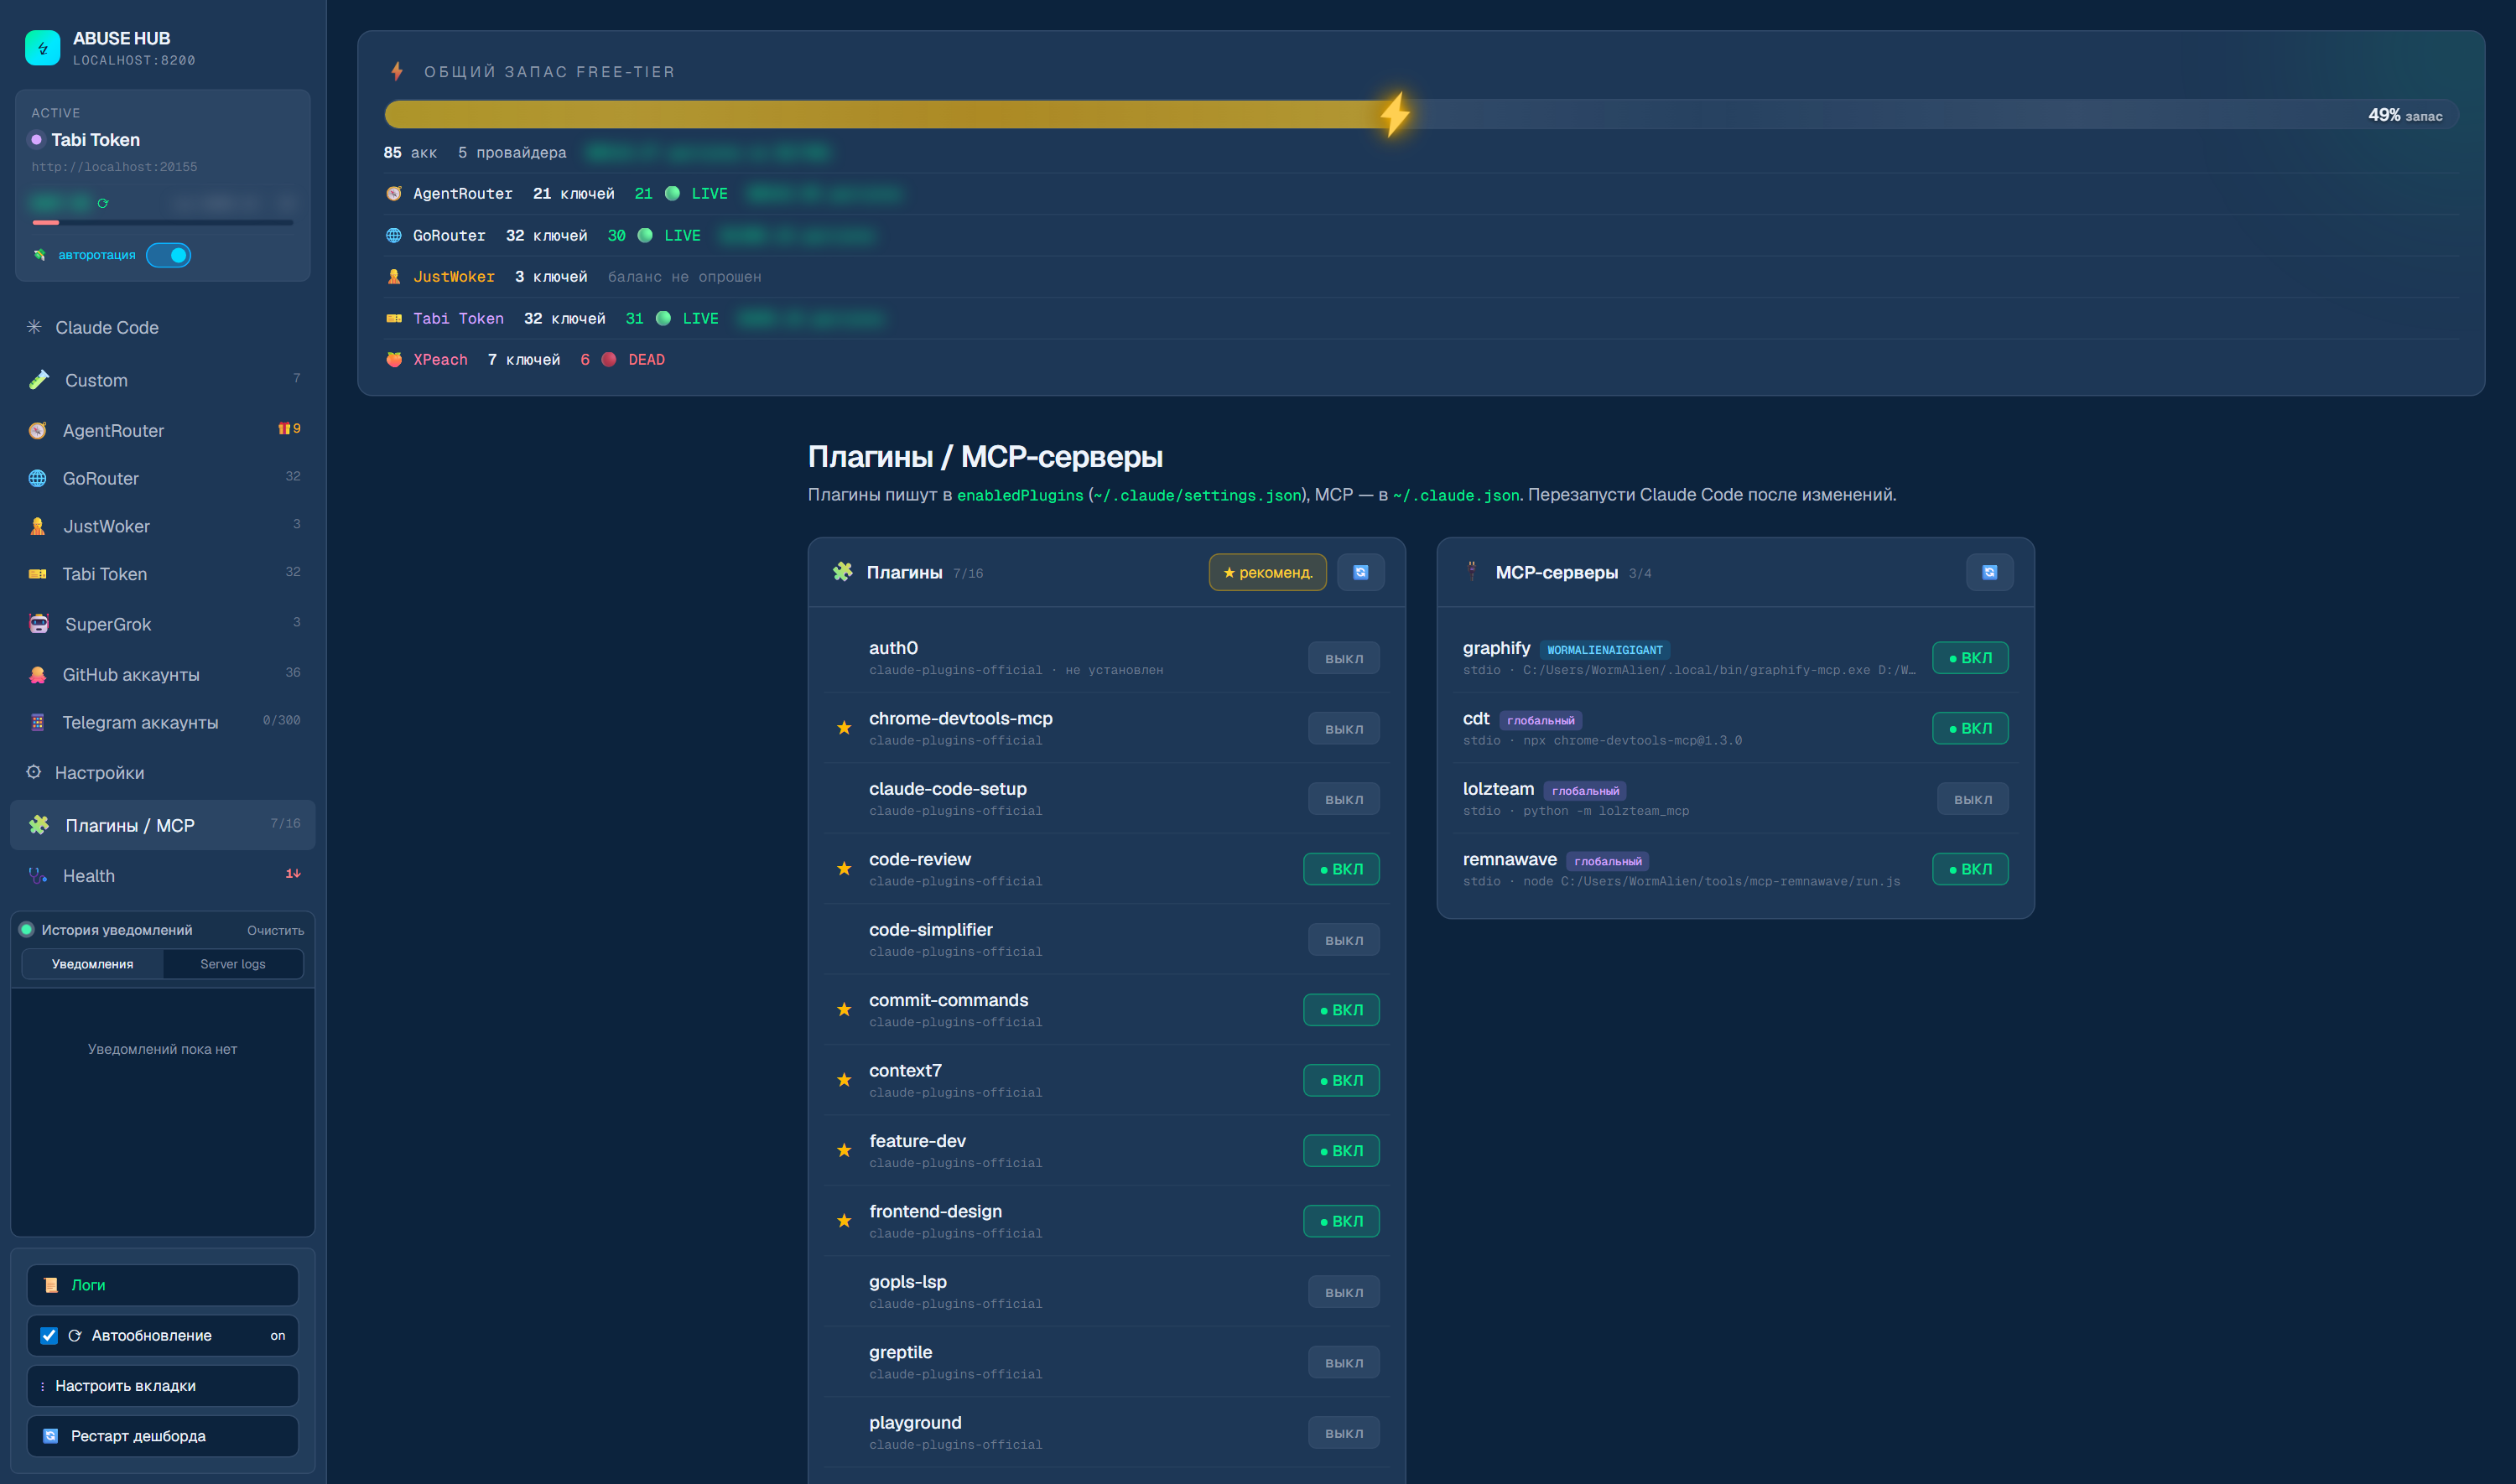Click the lightning bolt icon beside Общий запас Free-Tier
Viewport: 2516px width, 1484px height.
tap(397, 71)
